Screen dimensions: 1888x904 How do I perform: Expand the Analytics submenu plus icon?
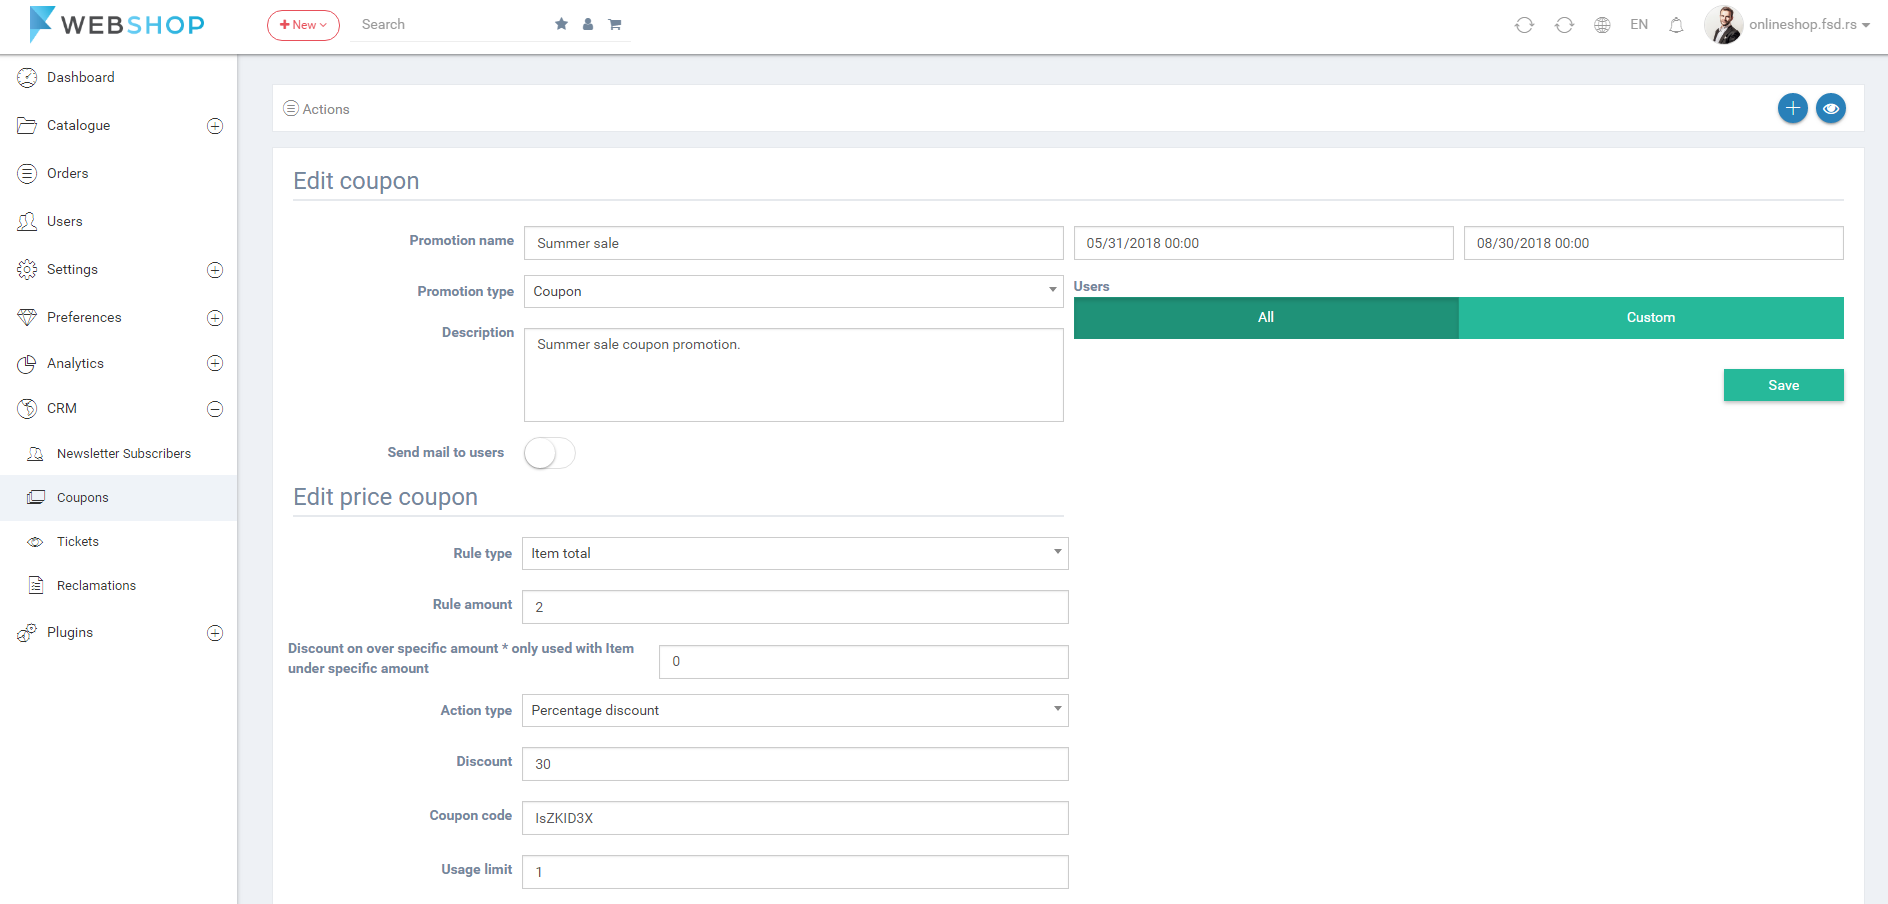tap(215, 363)
